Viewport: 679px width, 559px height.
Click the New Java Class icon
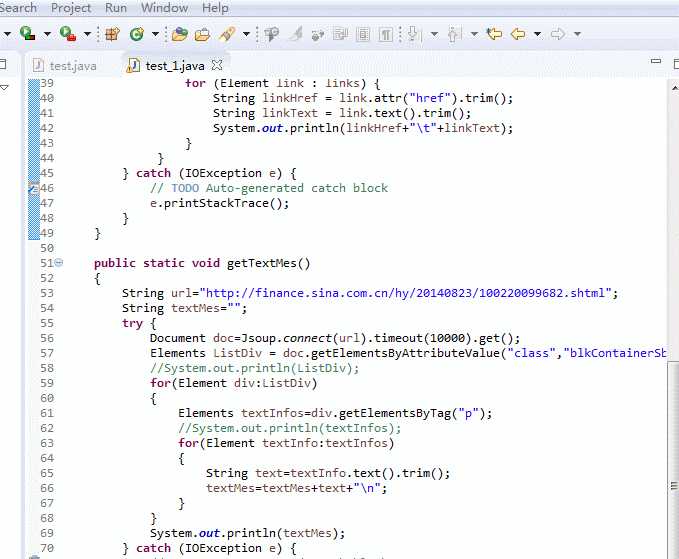pos(137,34)
